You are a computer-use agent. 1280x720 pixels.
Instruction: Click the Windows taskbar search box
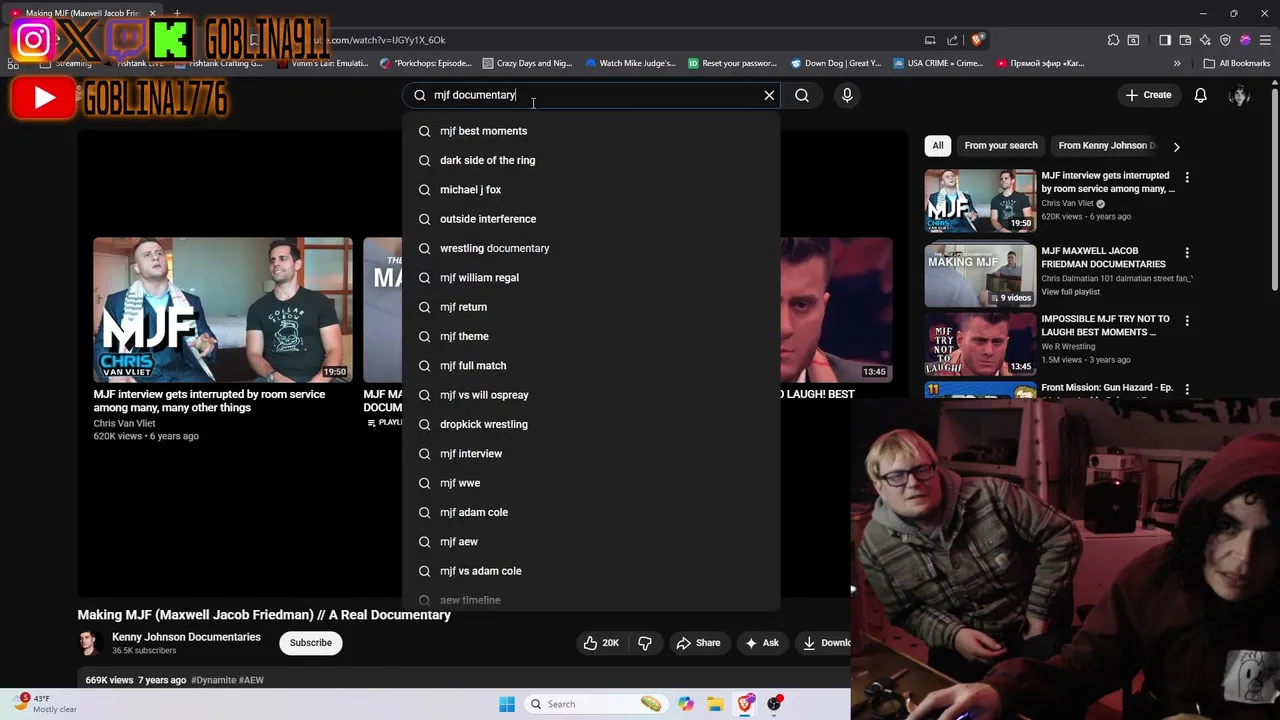(596, 704)
